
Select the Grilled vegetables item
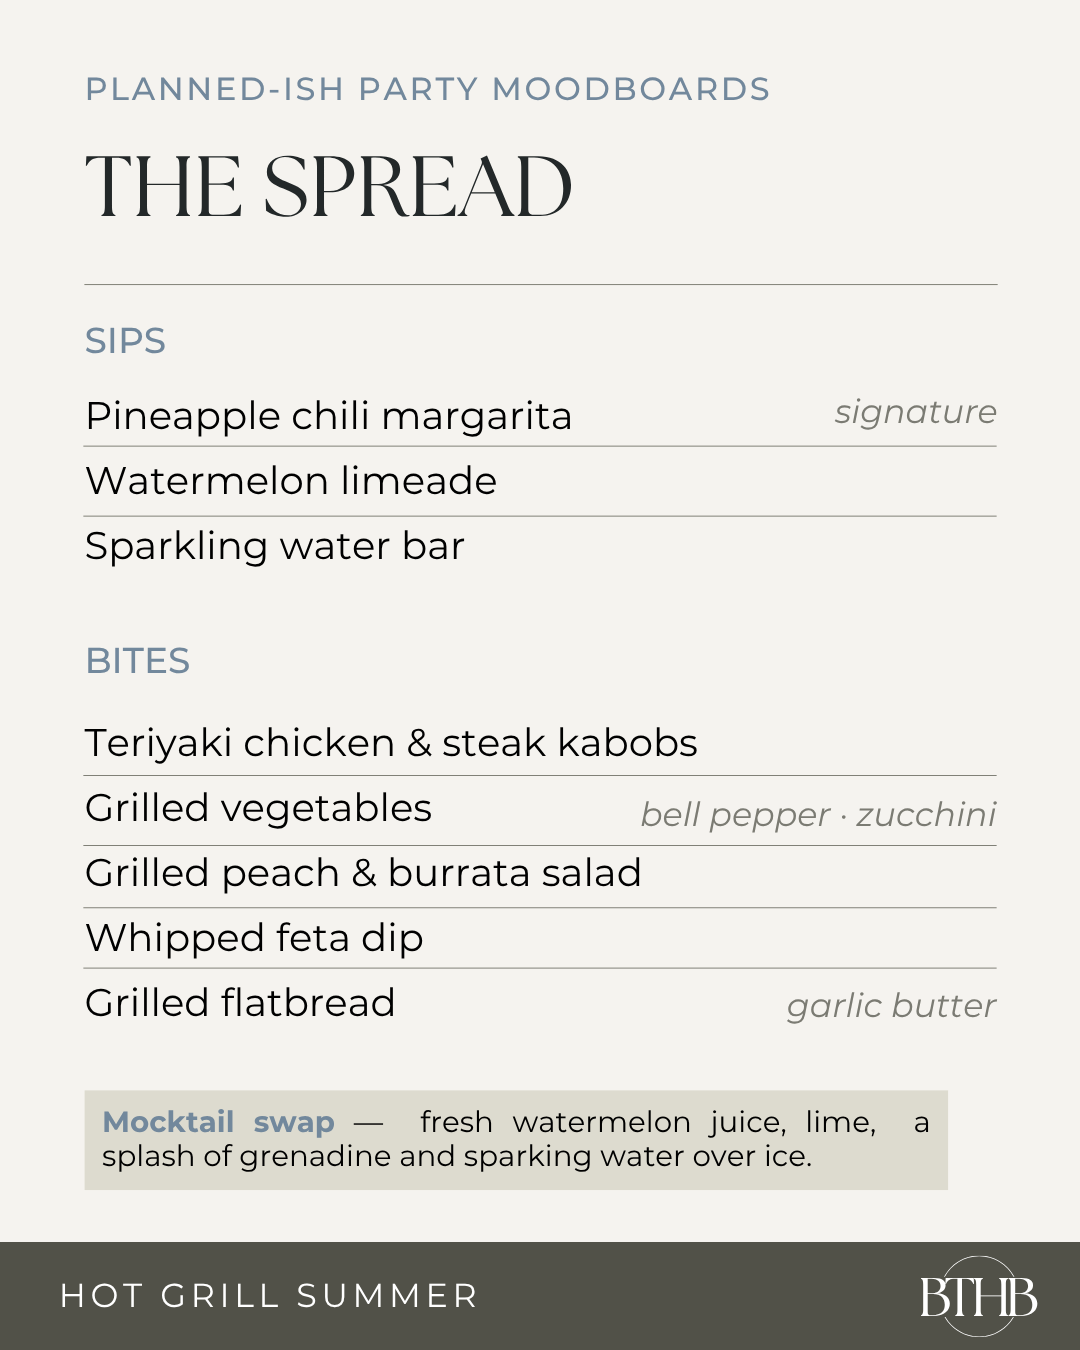pyautogui.click(x=259, y=809)
